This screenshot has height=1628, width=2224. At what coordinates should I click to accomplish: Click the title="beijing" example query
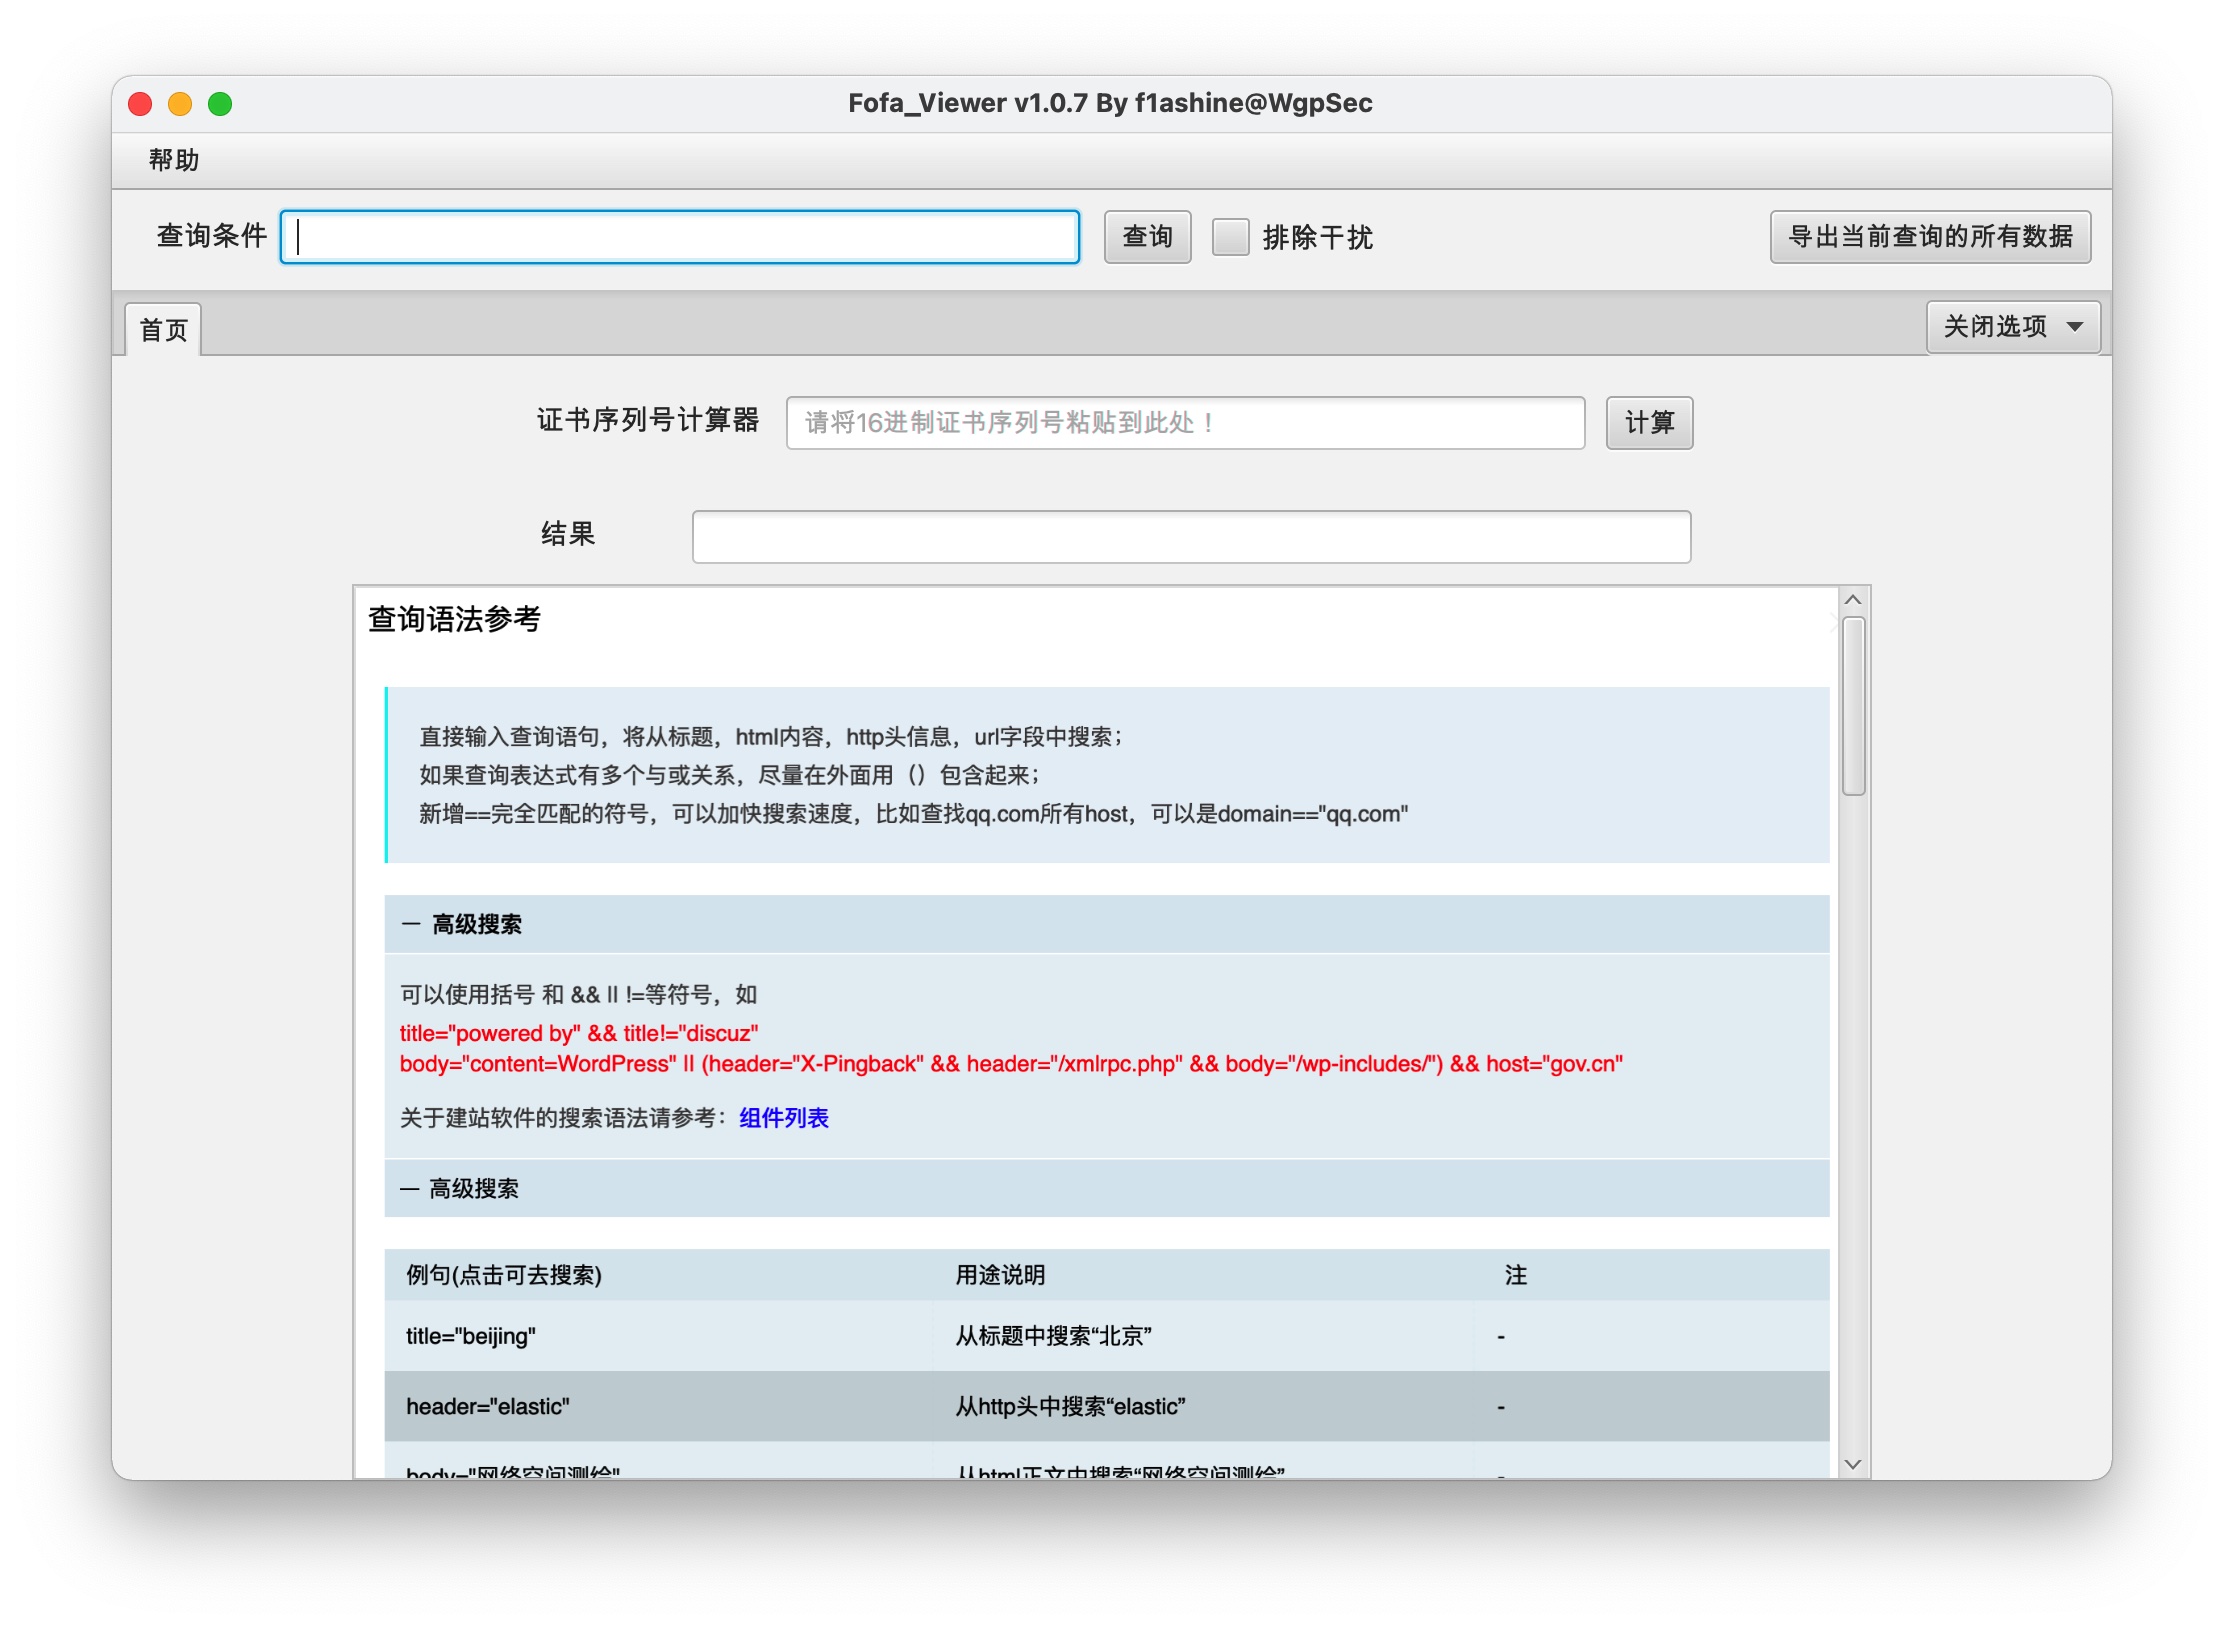point(470,1336)
